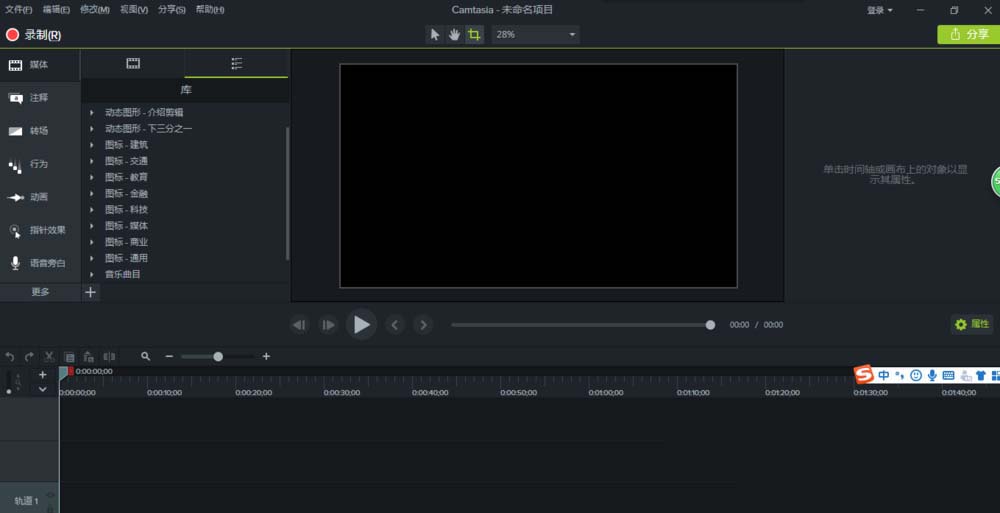
Task: Expand the 音乐曲目 library folder
Action: [x=92, y=274]
